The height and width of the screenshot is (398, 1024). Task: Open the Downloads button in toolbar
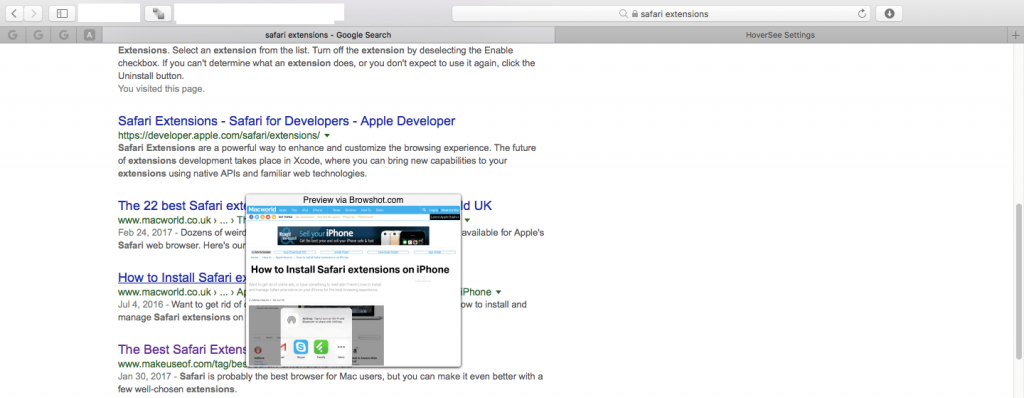point(889,13)
